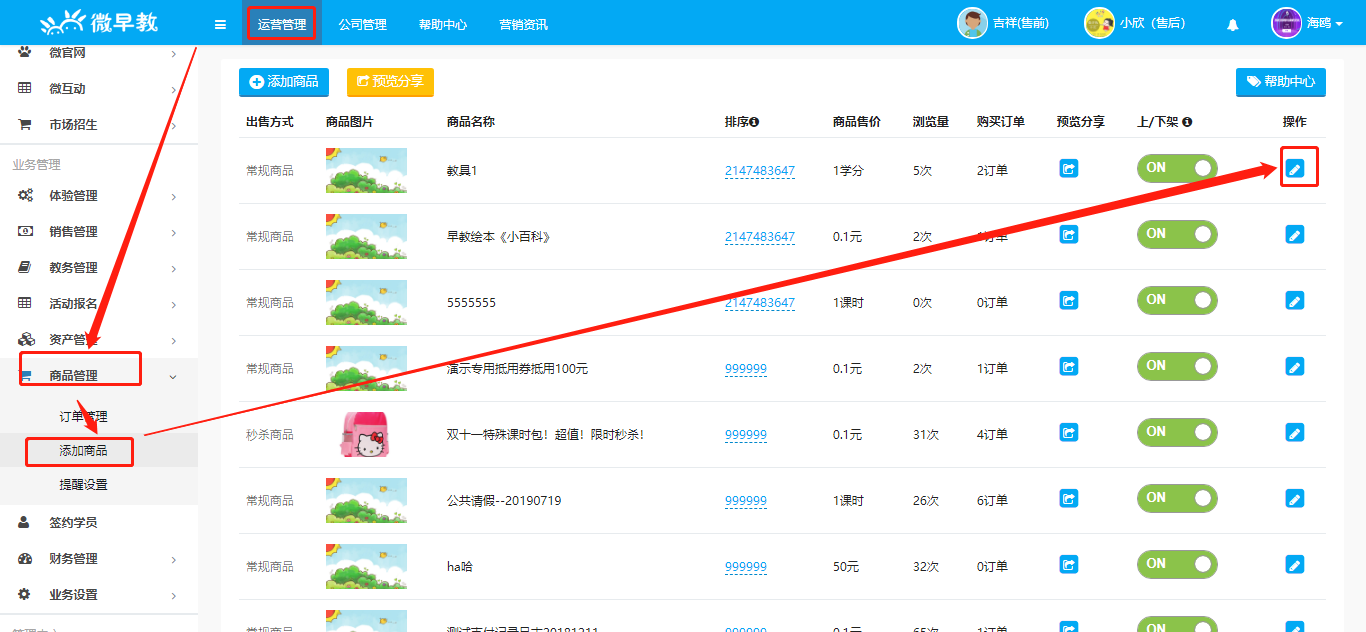
Task: Click the hamburger menu icon
Action: point(220,24)
